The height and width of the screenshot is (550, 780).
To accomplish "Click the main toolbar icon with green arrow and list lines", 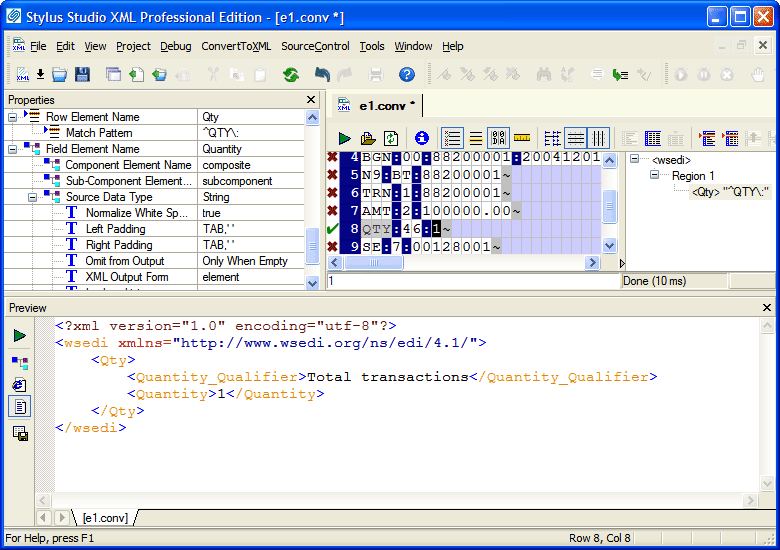I will (x=620, y=75).
